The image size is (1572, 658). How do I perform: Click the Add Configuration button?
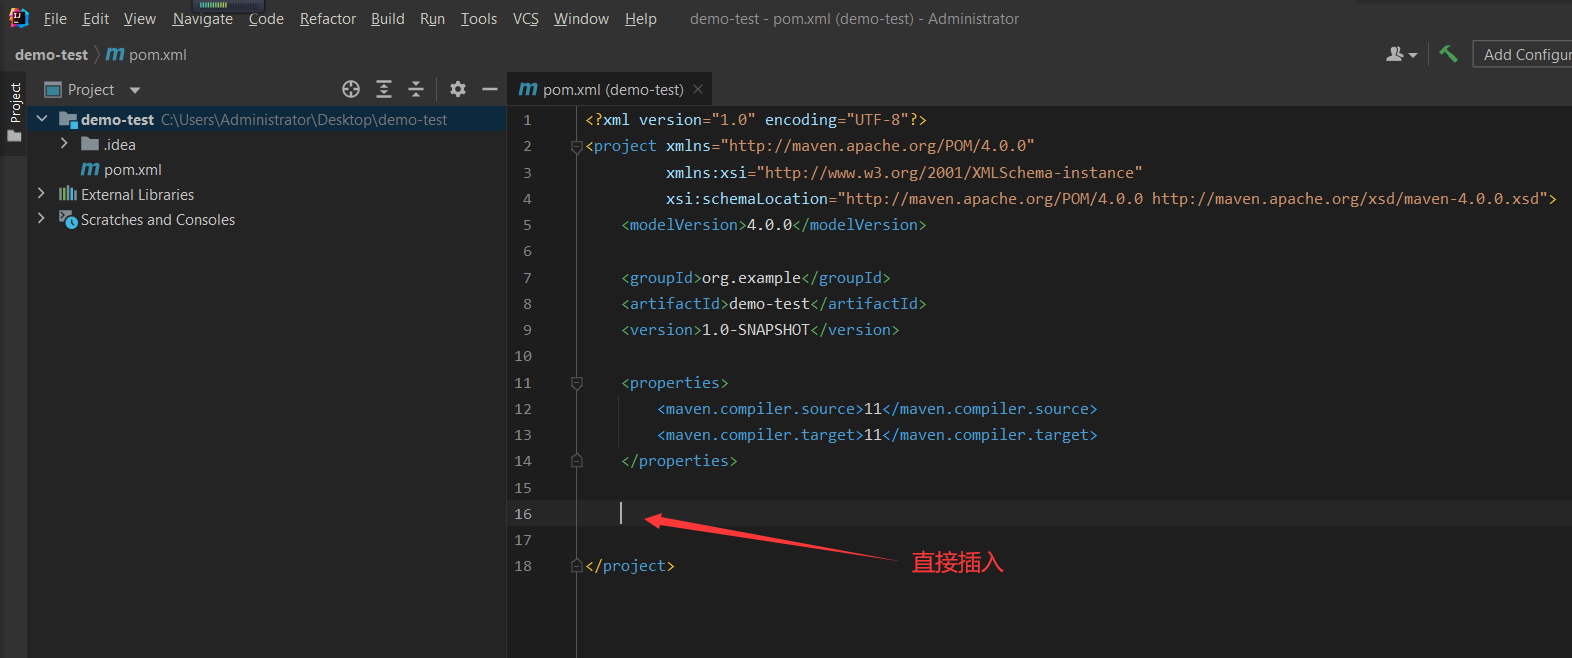click(1523, 55)
